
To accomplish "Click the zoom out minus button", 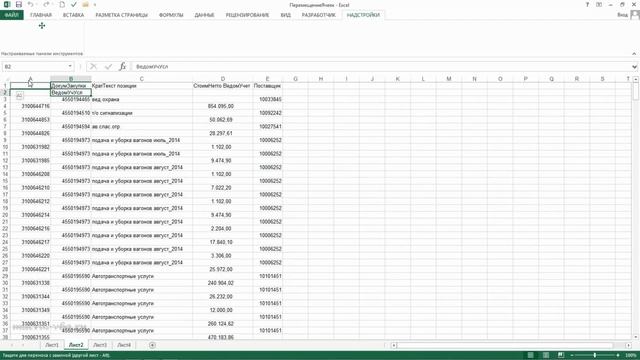I will pos(572,355).
